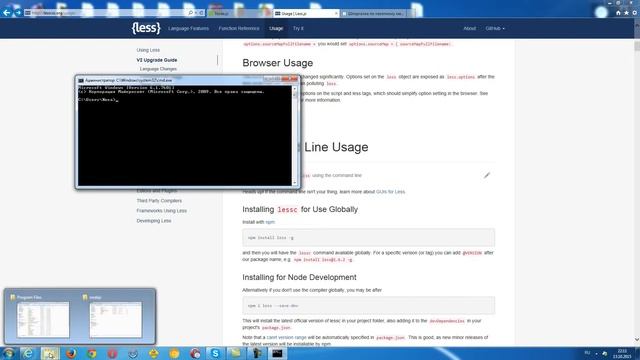
Task: Open browser Tools gear icon
Action: click(x=635, y=13)
